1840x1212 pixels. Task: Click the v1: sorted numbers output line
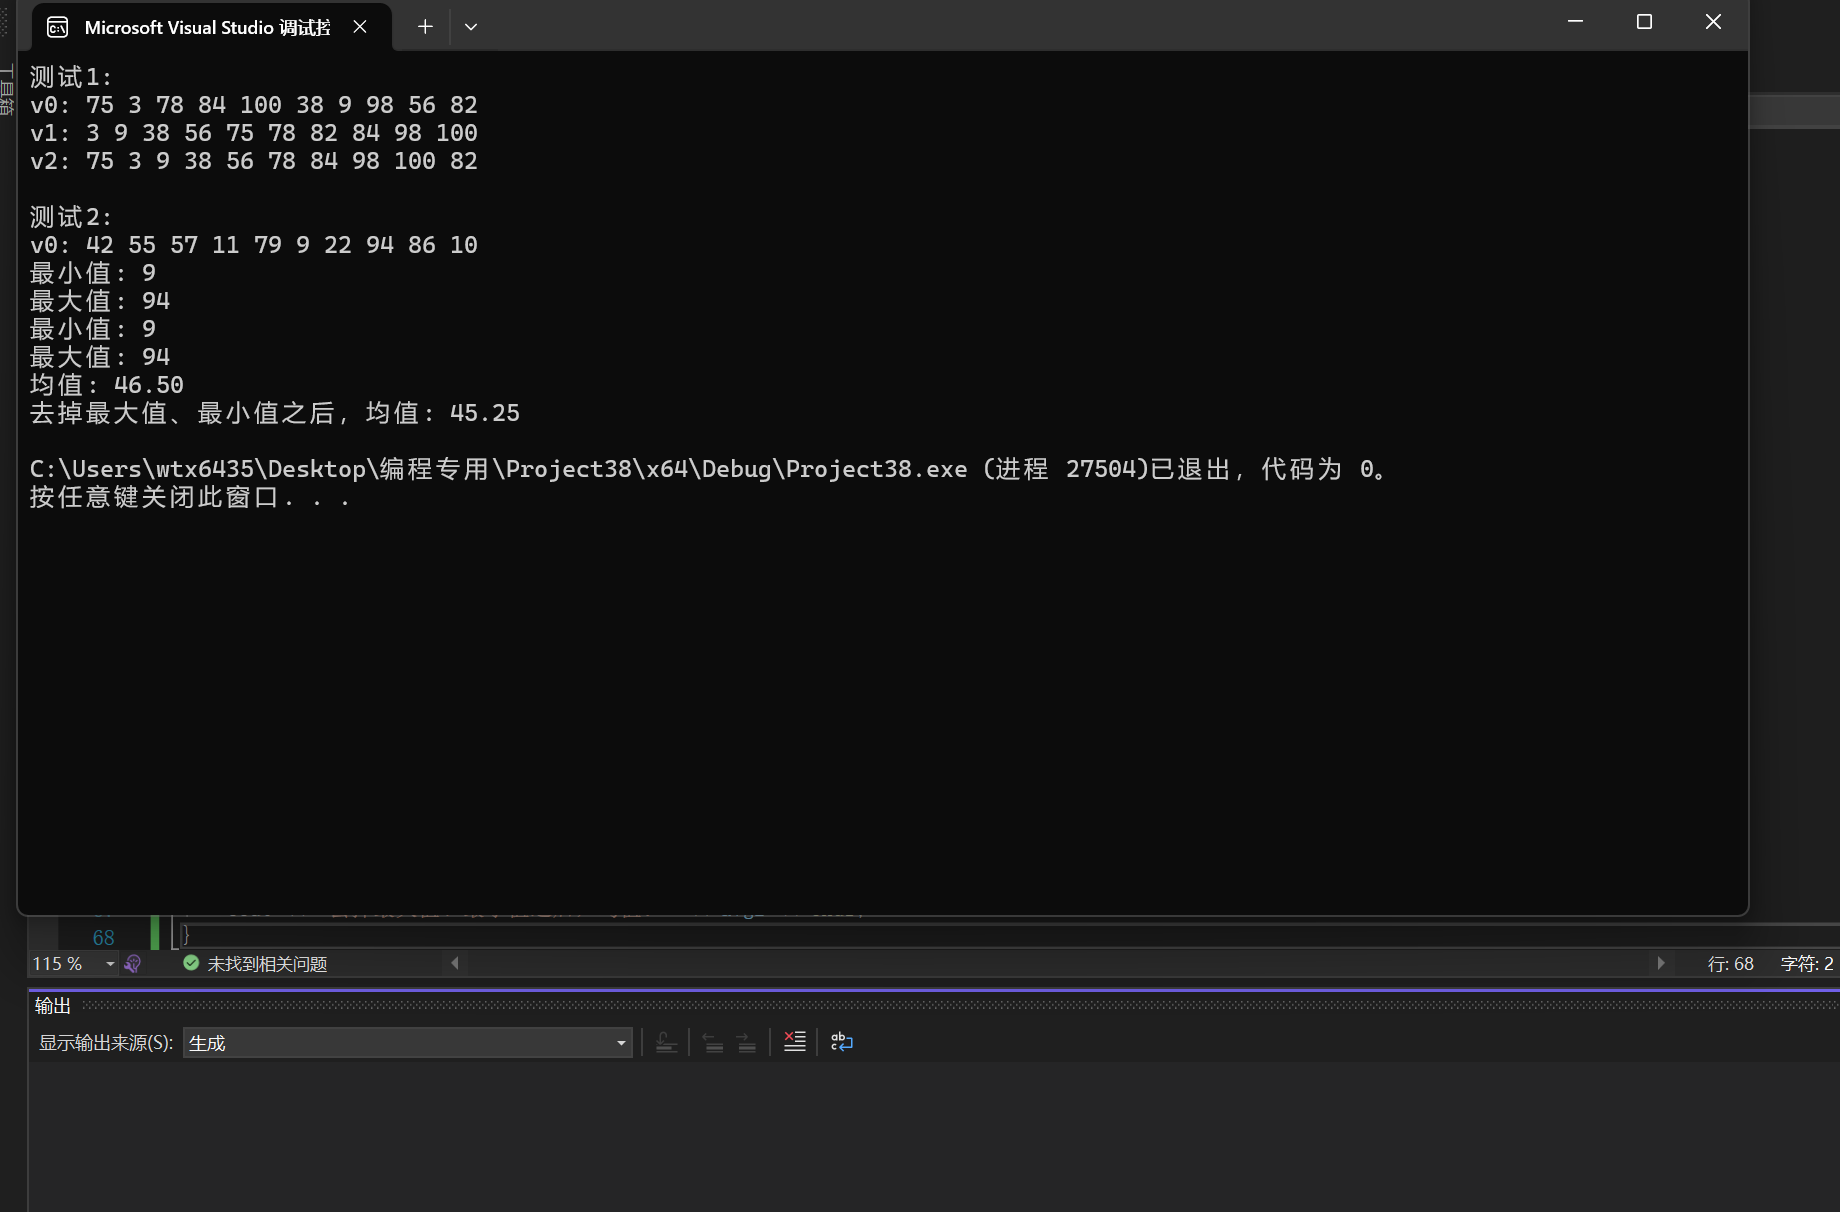tap(254, 133)
